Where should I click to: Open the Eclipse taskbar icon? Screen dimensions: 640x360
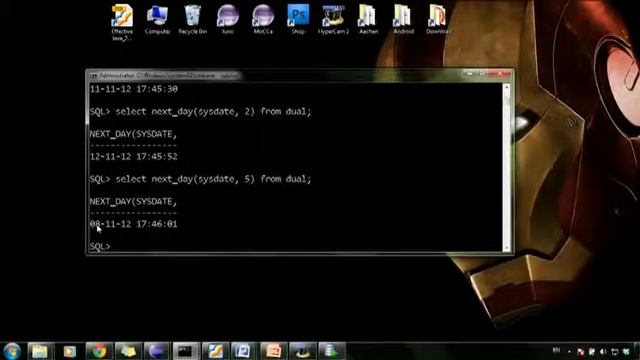[x=157, y=351]
